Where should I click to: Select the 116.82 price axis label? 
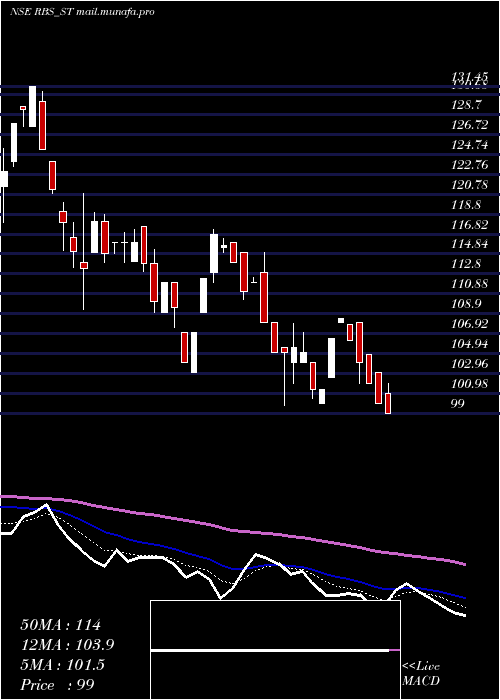pos(470,225)
